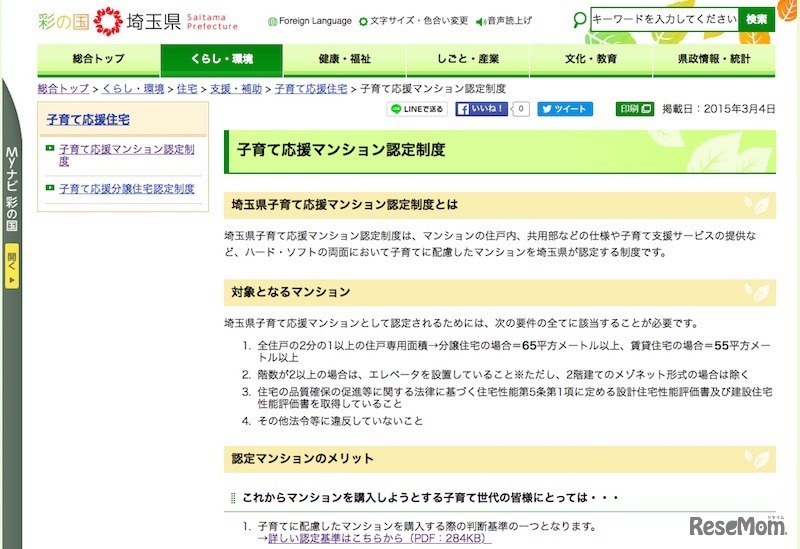Click the green 検索 button
800x549 pixels.
[756, 19]
